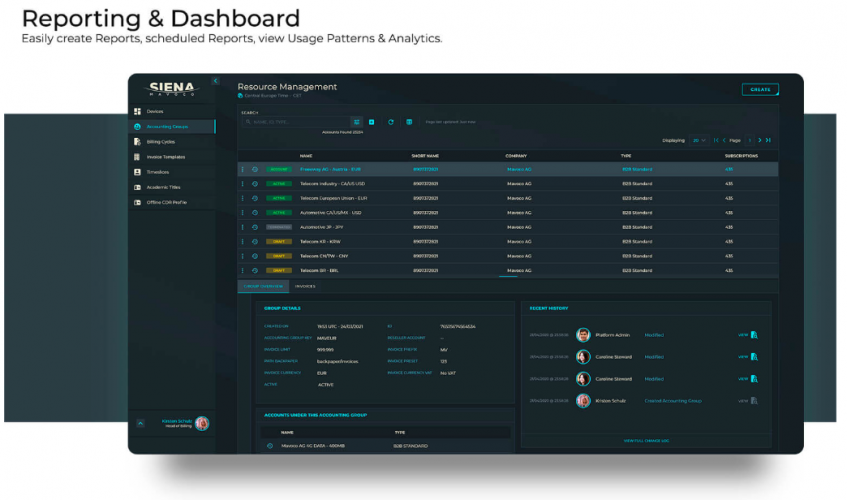Click the Subscriptions column header
Viewport: 847px width, 500px height.
pos(741,156)
